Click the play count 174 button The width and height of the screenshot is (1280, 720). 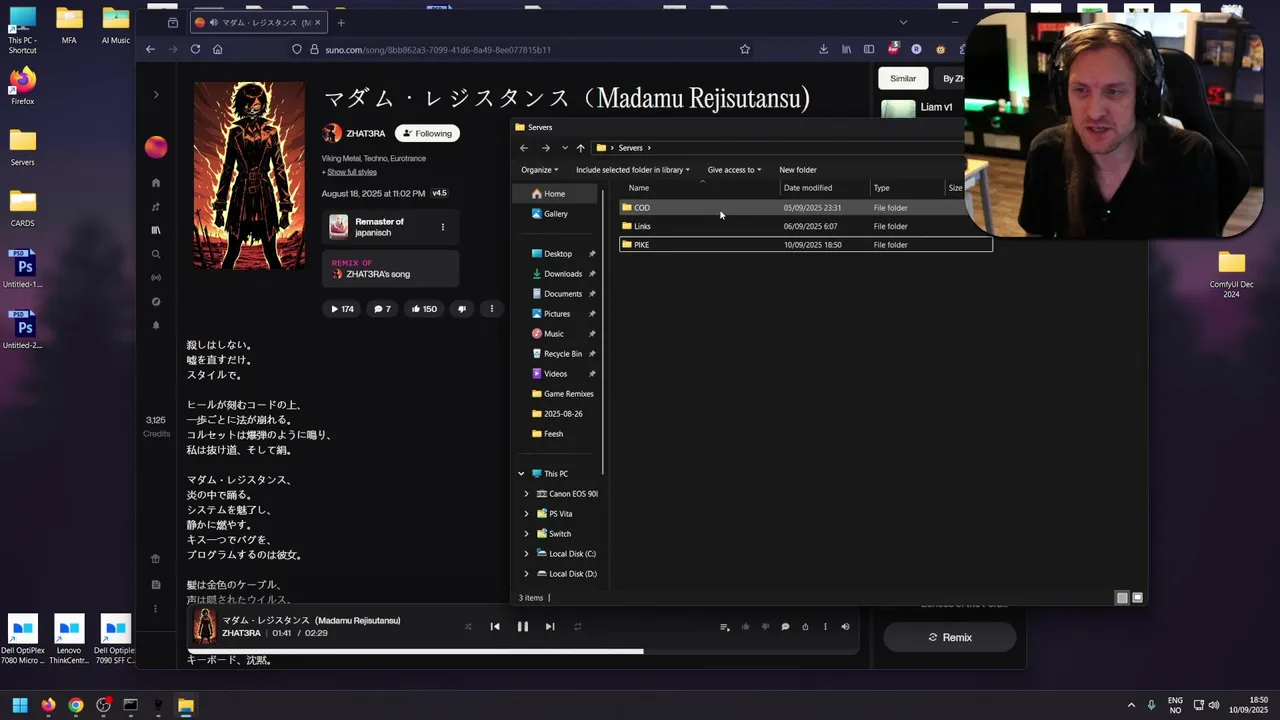point(342,309)
